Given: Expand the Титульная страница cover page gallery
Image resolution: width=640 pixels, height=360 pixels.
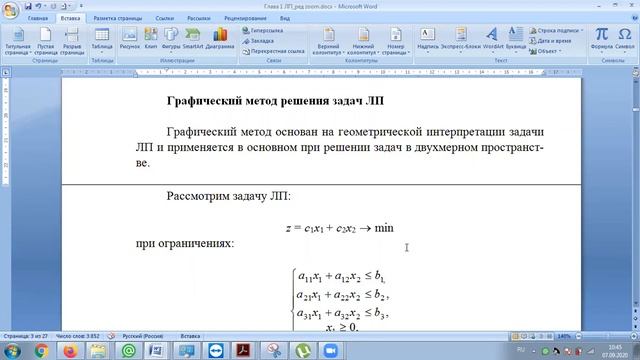Looking at the screenshot, I should click(18, 41).
